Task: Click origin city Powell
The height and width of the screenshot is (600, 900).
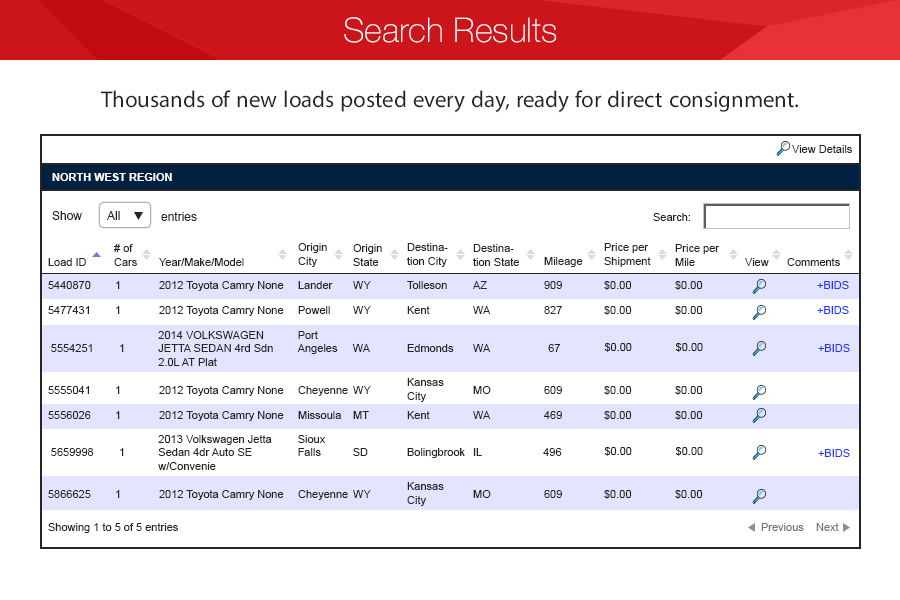Action: click(x=314, y=310)
